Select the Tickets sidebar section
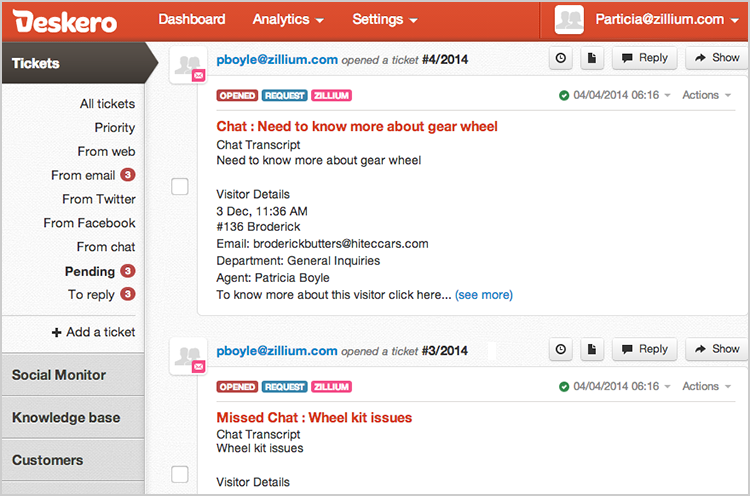 pyautogui.click(x=79, y=63)
